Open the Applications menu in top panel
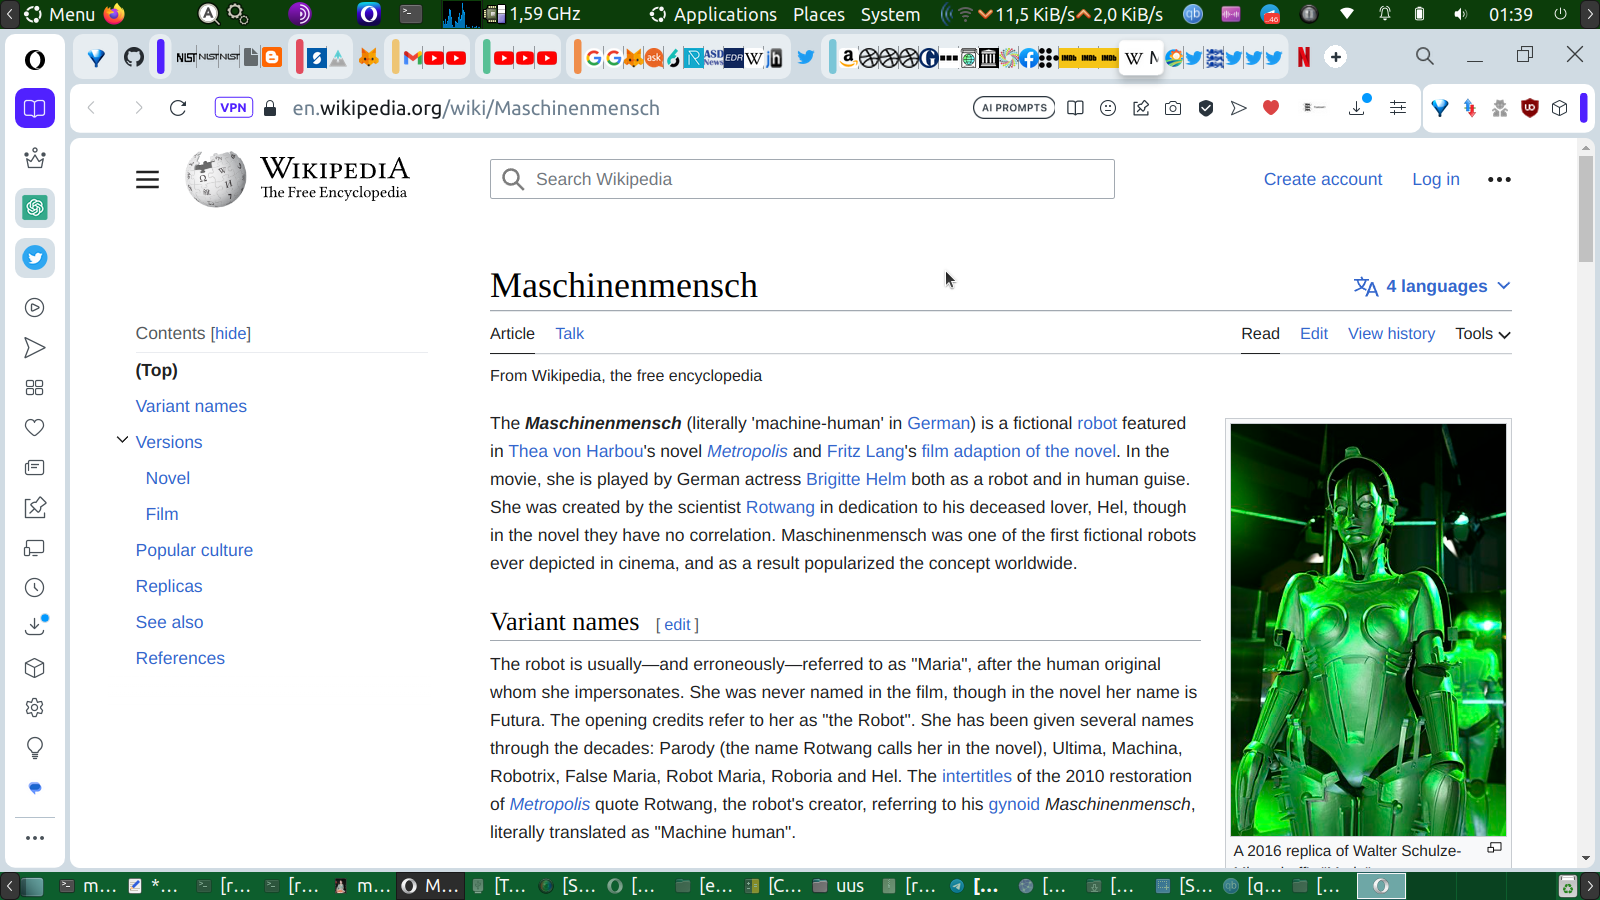This screenshot has height=900, width=1600. click(x=713, y=14)
